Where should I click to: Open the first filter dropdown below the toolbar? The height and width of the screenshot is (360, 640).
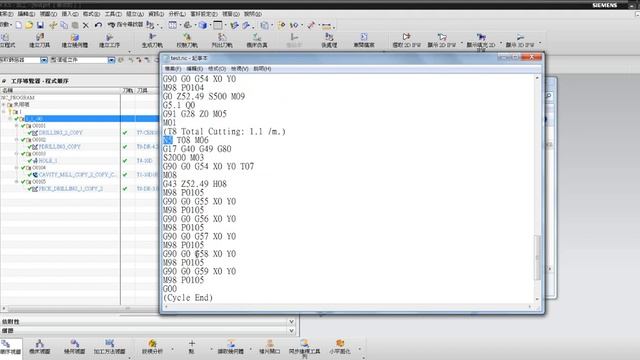pyautogui.click(x=44, y=60)
